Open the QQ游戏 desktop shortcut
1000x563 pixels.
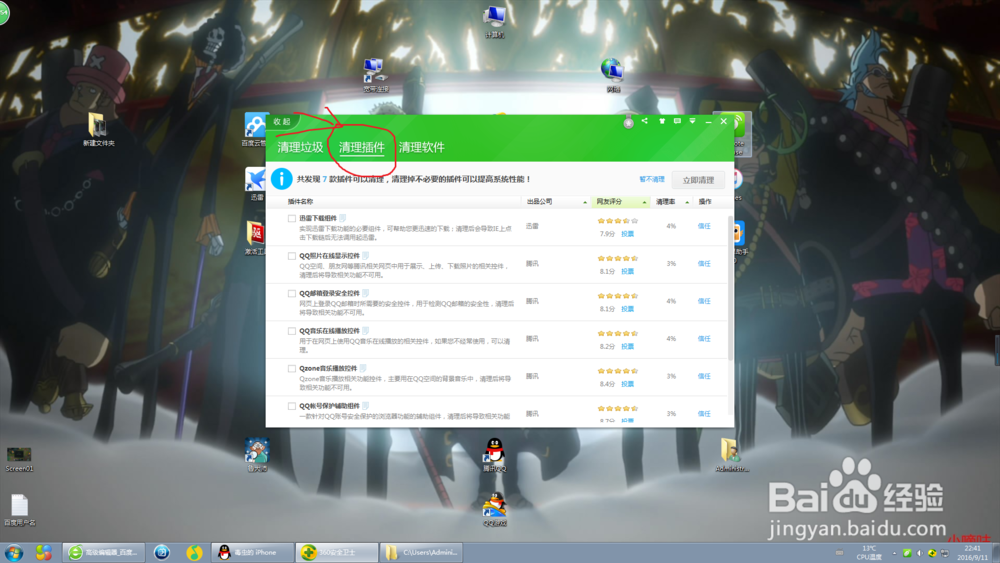click(x=494, y=509)
